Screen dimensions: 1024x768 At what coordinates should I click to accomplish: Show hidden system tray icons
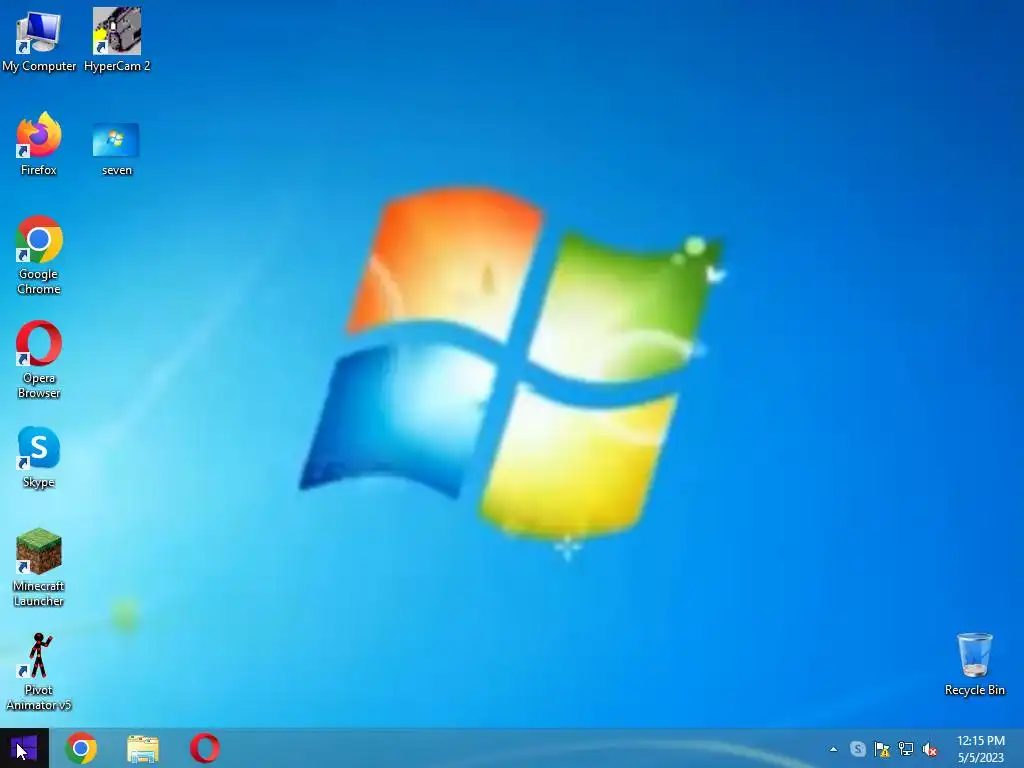point(833,749)
